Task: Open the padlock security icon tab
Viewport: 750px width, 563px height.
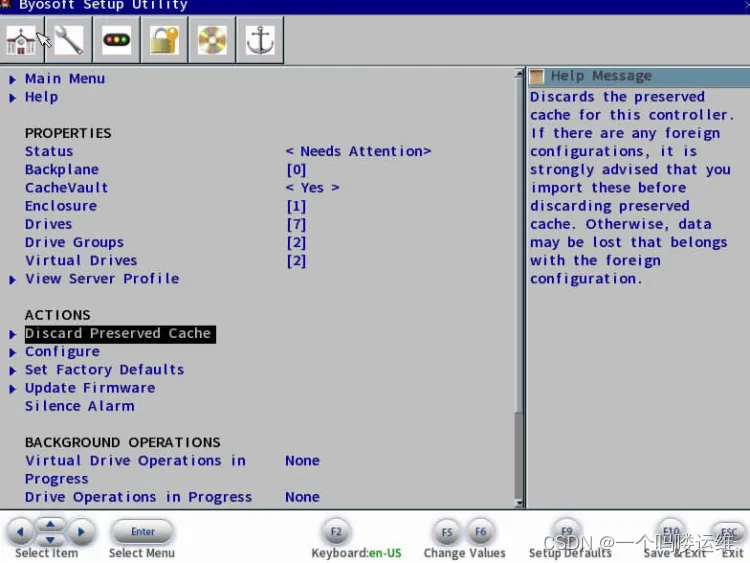Action: pos(165,40)
